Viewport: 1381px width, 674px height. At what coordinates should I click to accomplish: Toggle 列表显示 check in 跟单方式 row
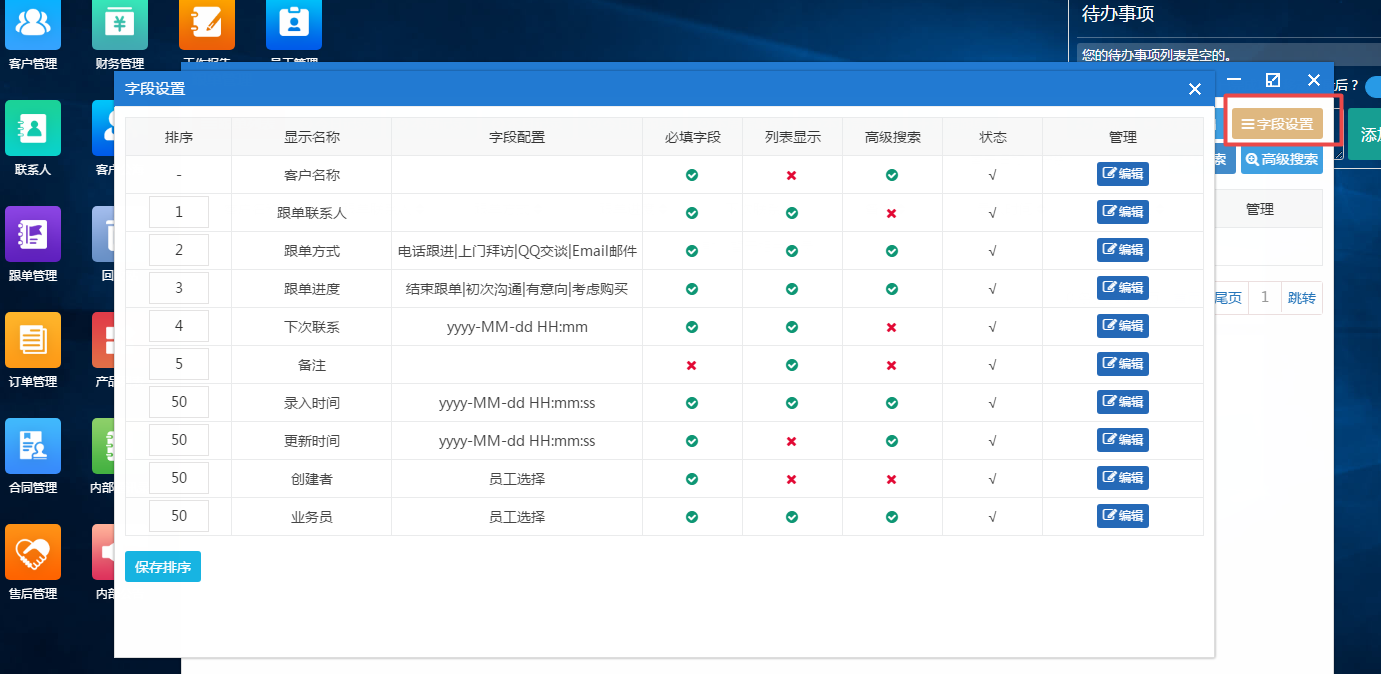click(x=792, y=251)
